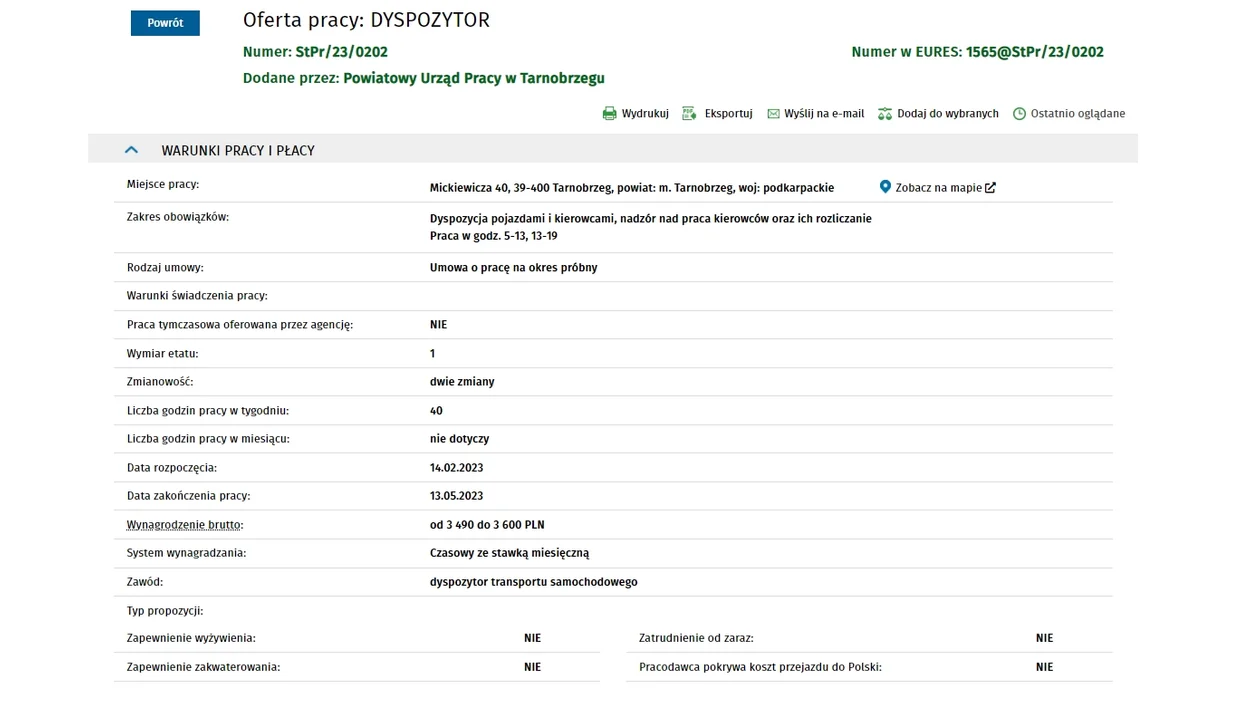Click the Powiatowy Urząd Pracy w Tarnobrzegu text
The image size is (1260, 717).
[x=473, y=78]
